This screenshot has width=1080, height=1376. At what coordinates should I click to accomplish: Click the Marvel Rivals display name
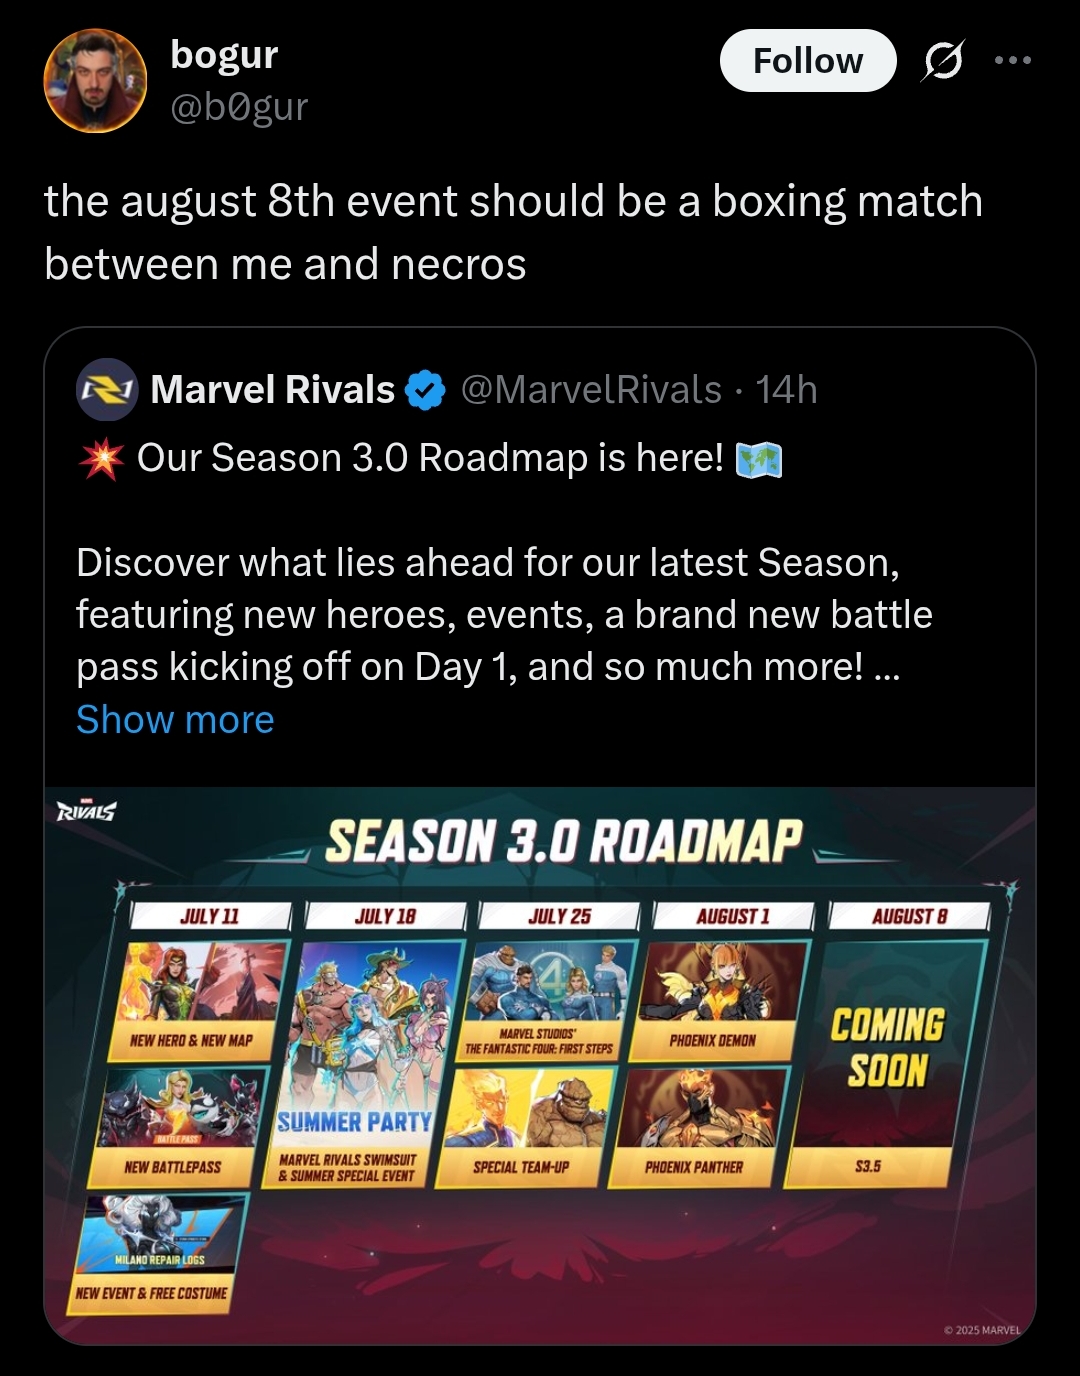273,390
